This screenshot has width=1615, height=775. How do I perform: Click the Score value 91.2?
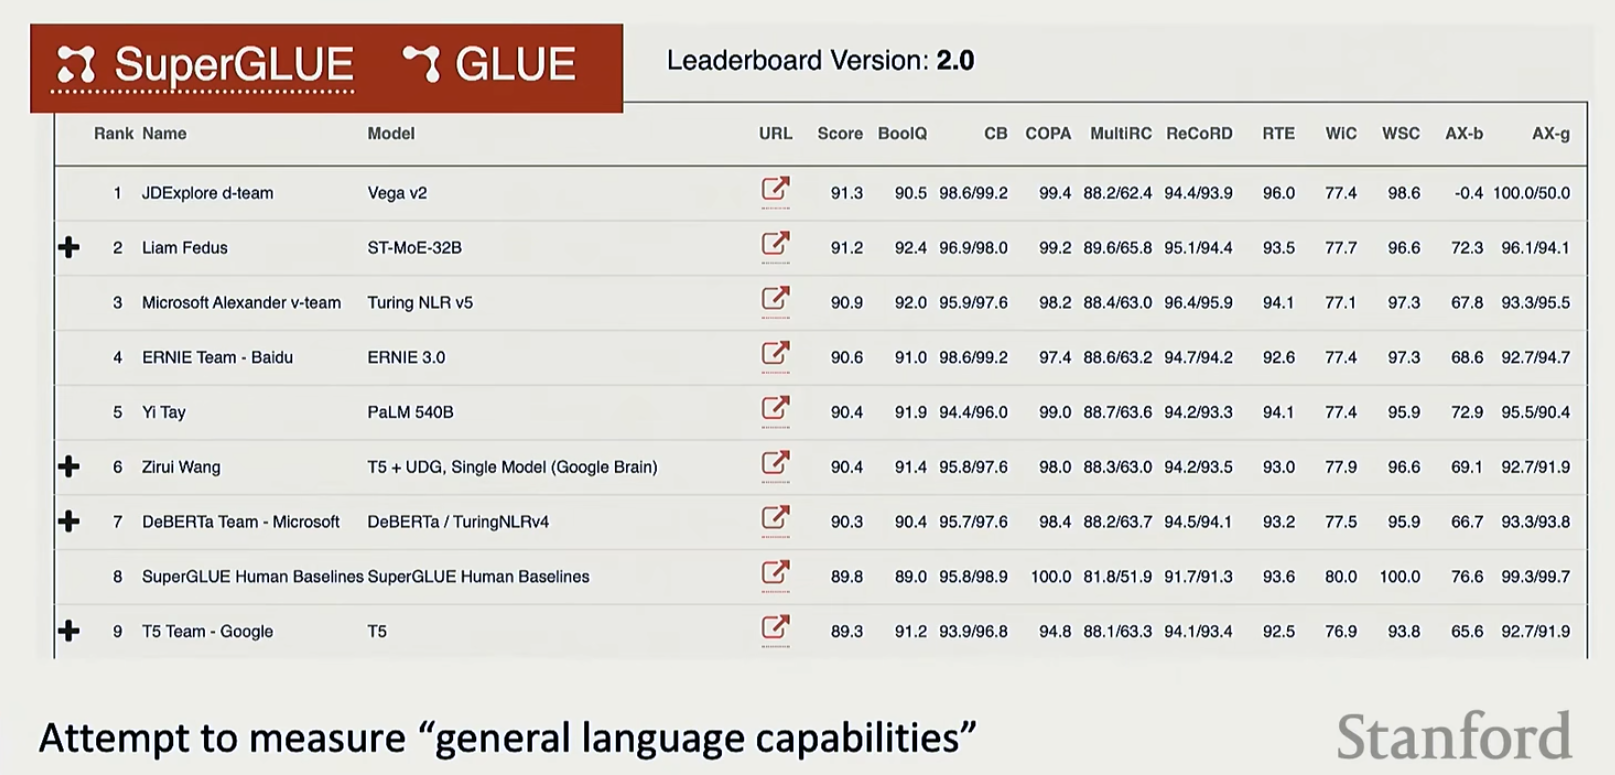[847, 248]
